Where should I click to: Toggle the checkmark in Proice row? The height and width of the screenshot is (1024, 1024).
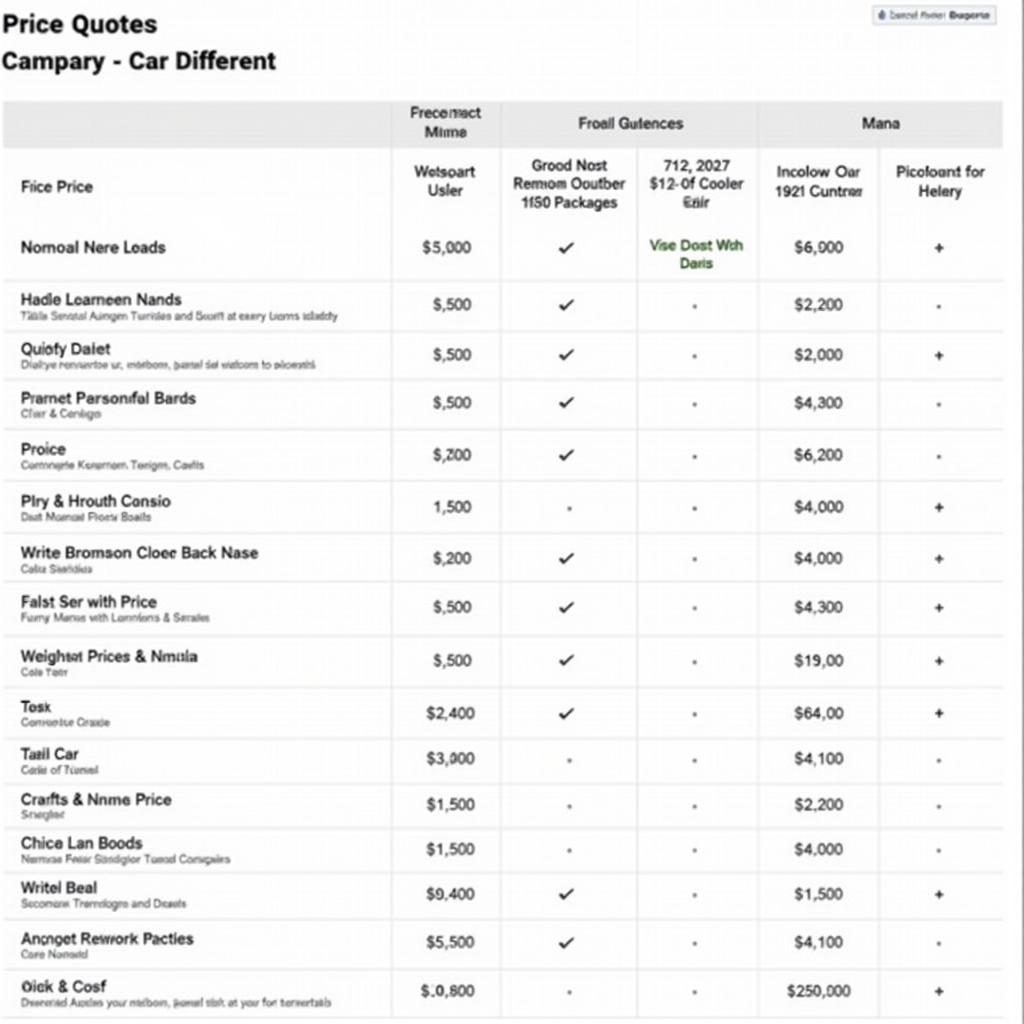coord(567,455)
